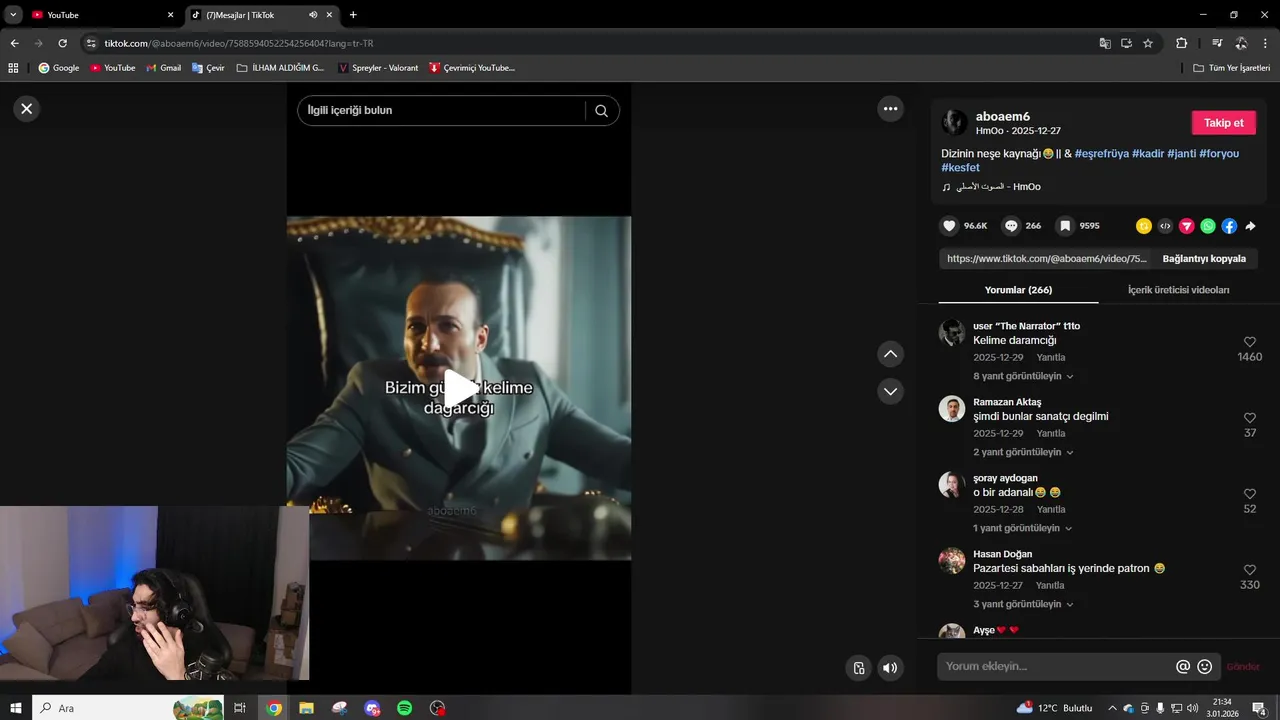Screen dimensions: 1280x720
Task: Open Tüm Yer İşaretleri folder
Action: pyautogui.click(x=1232, y=68)
